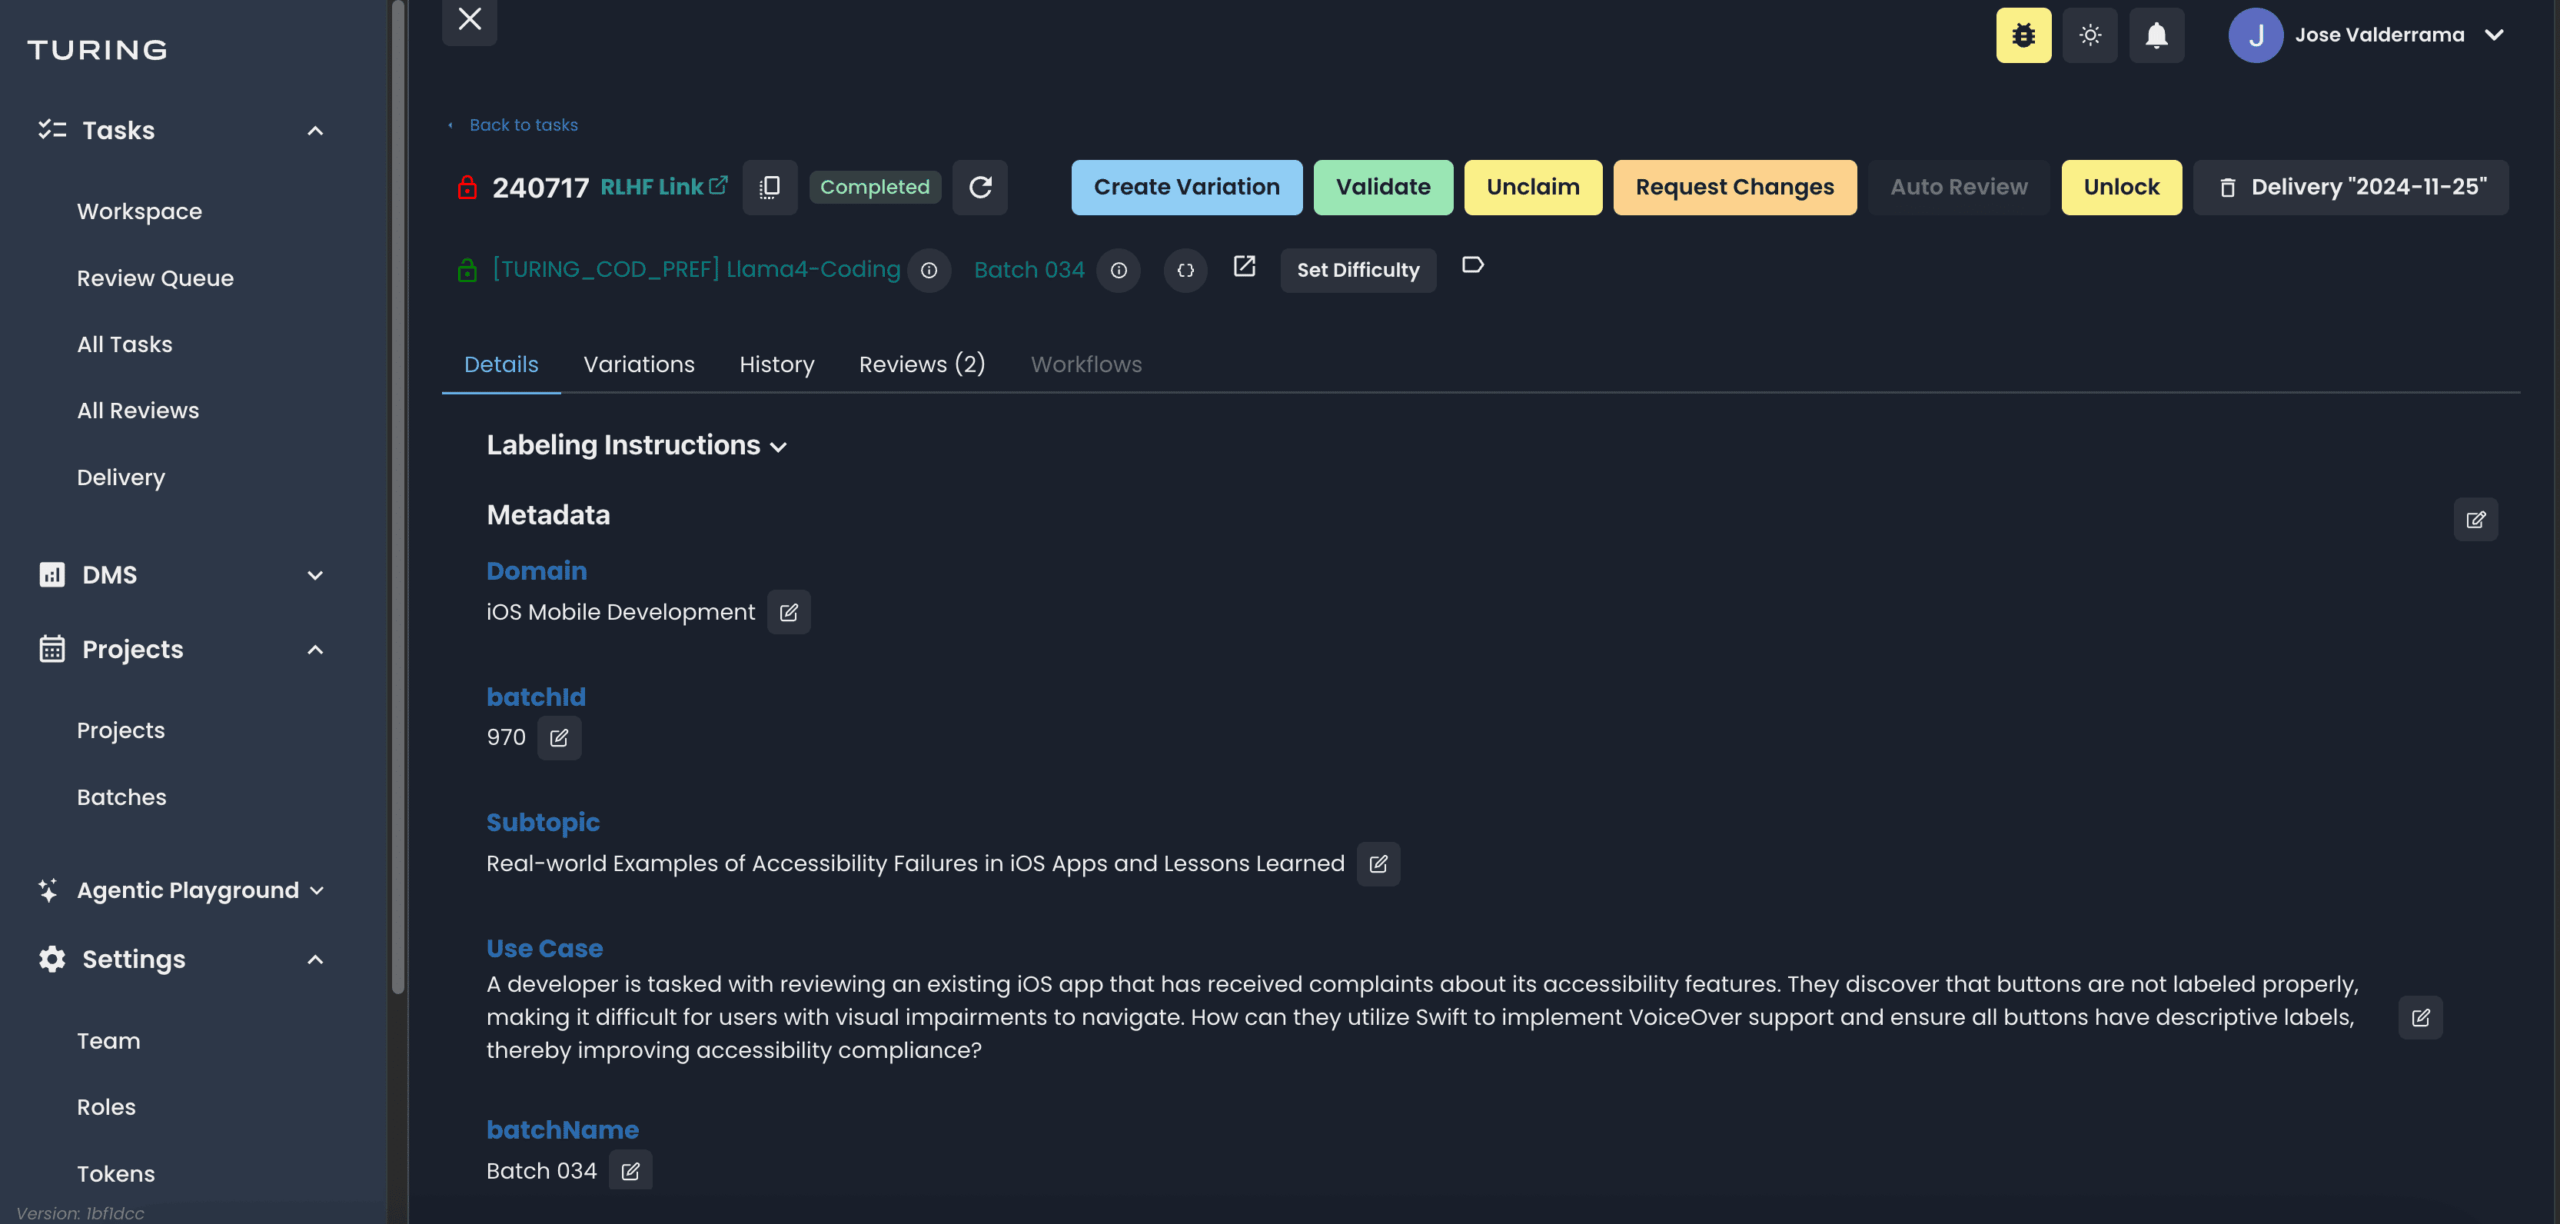Click the JSON braces icon

1185,270
